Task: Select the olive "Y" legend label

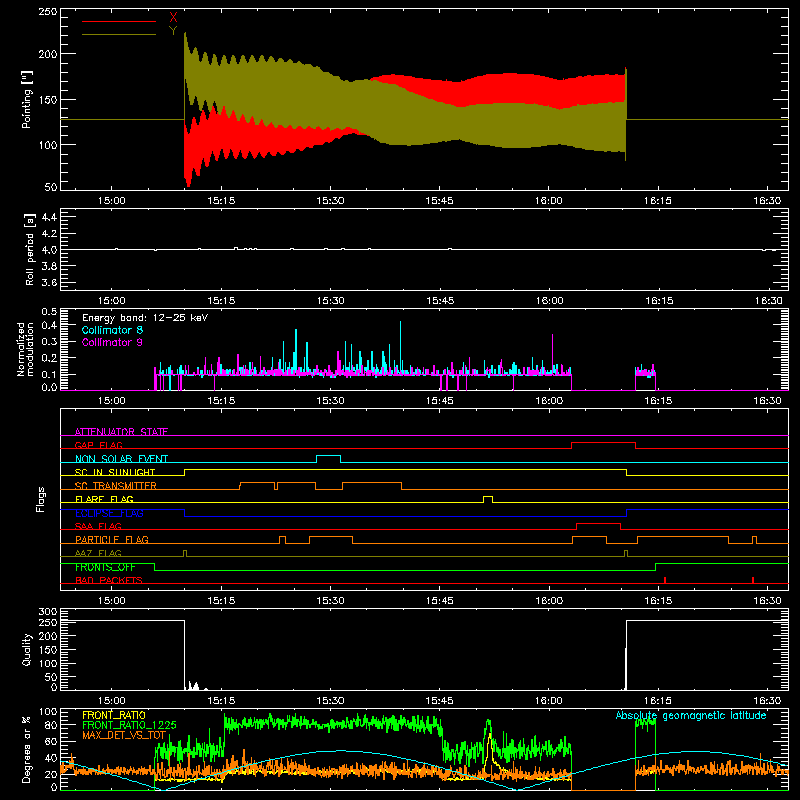Action: point(173,31)
